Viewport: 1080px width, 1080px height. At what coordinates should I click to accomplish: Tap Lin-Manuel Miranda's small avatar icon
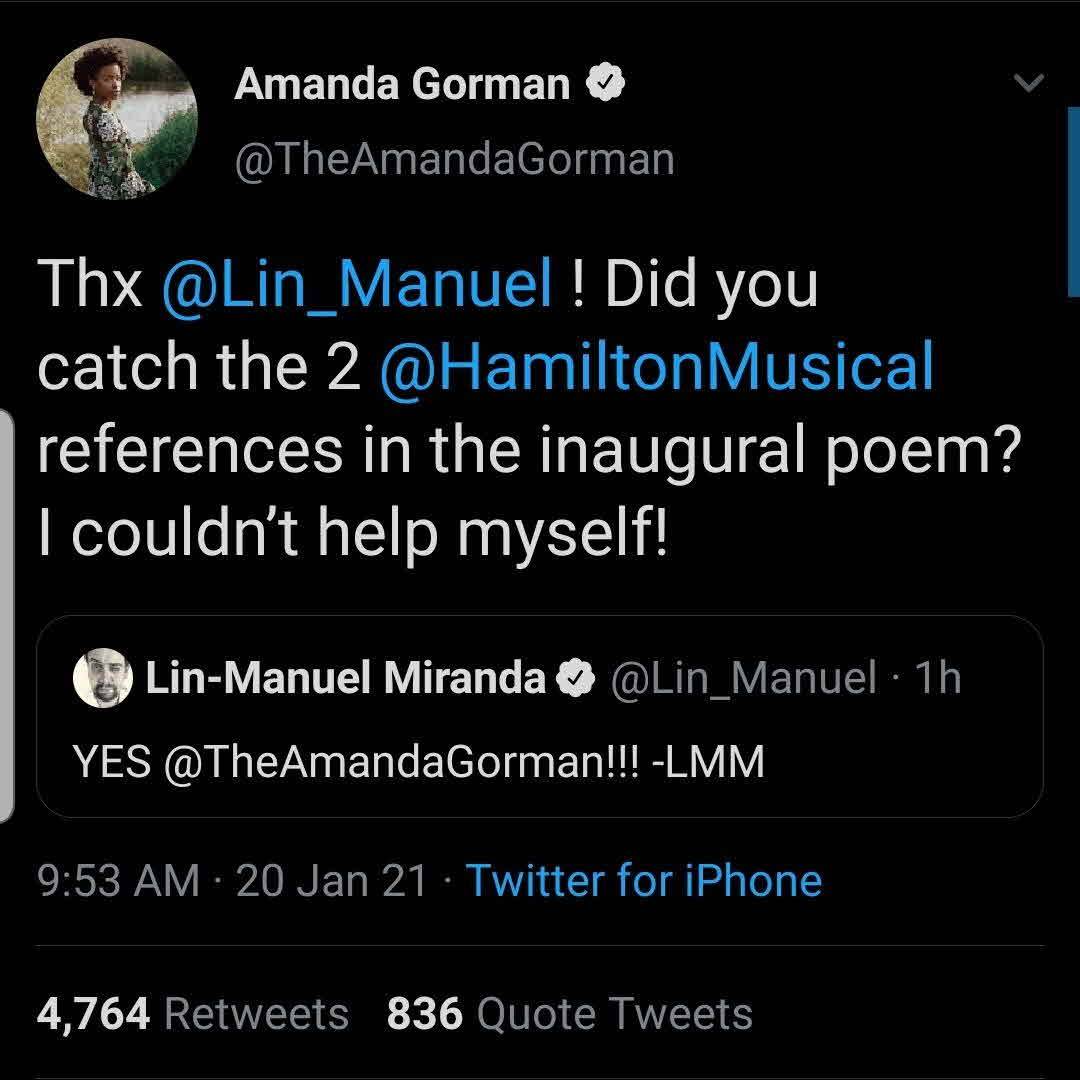click(103, 679)
